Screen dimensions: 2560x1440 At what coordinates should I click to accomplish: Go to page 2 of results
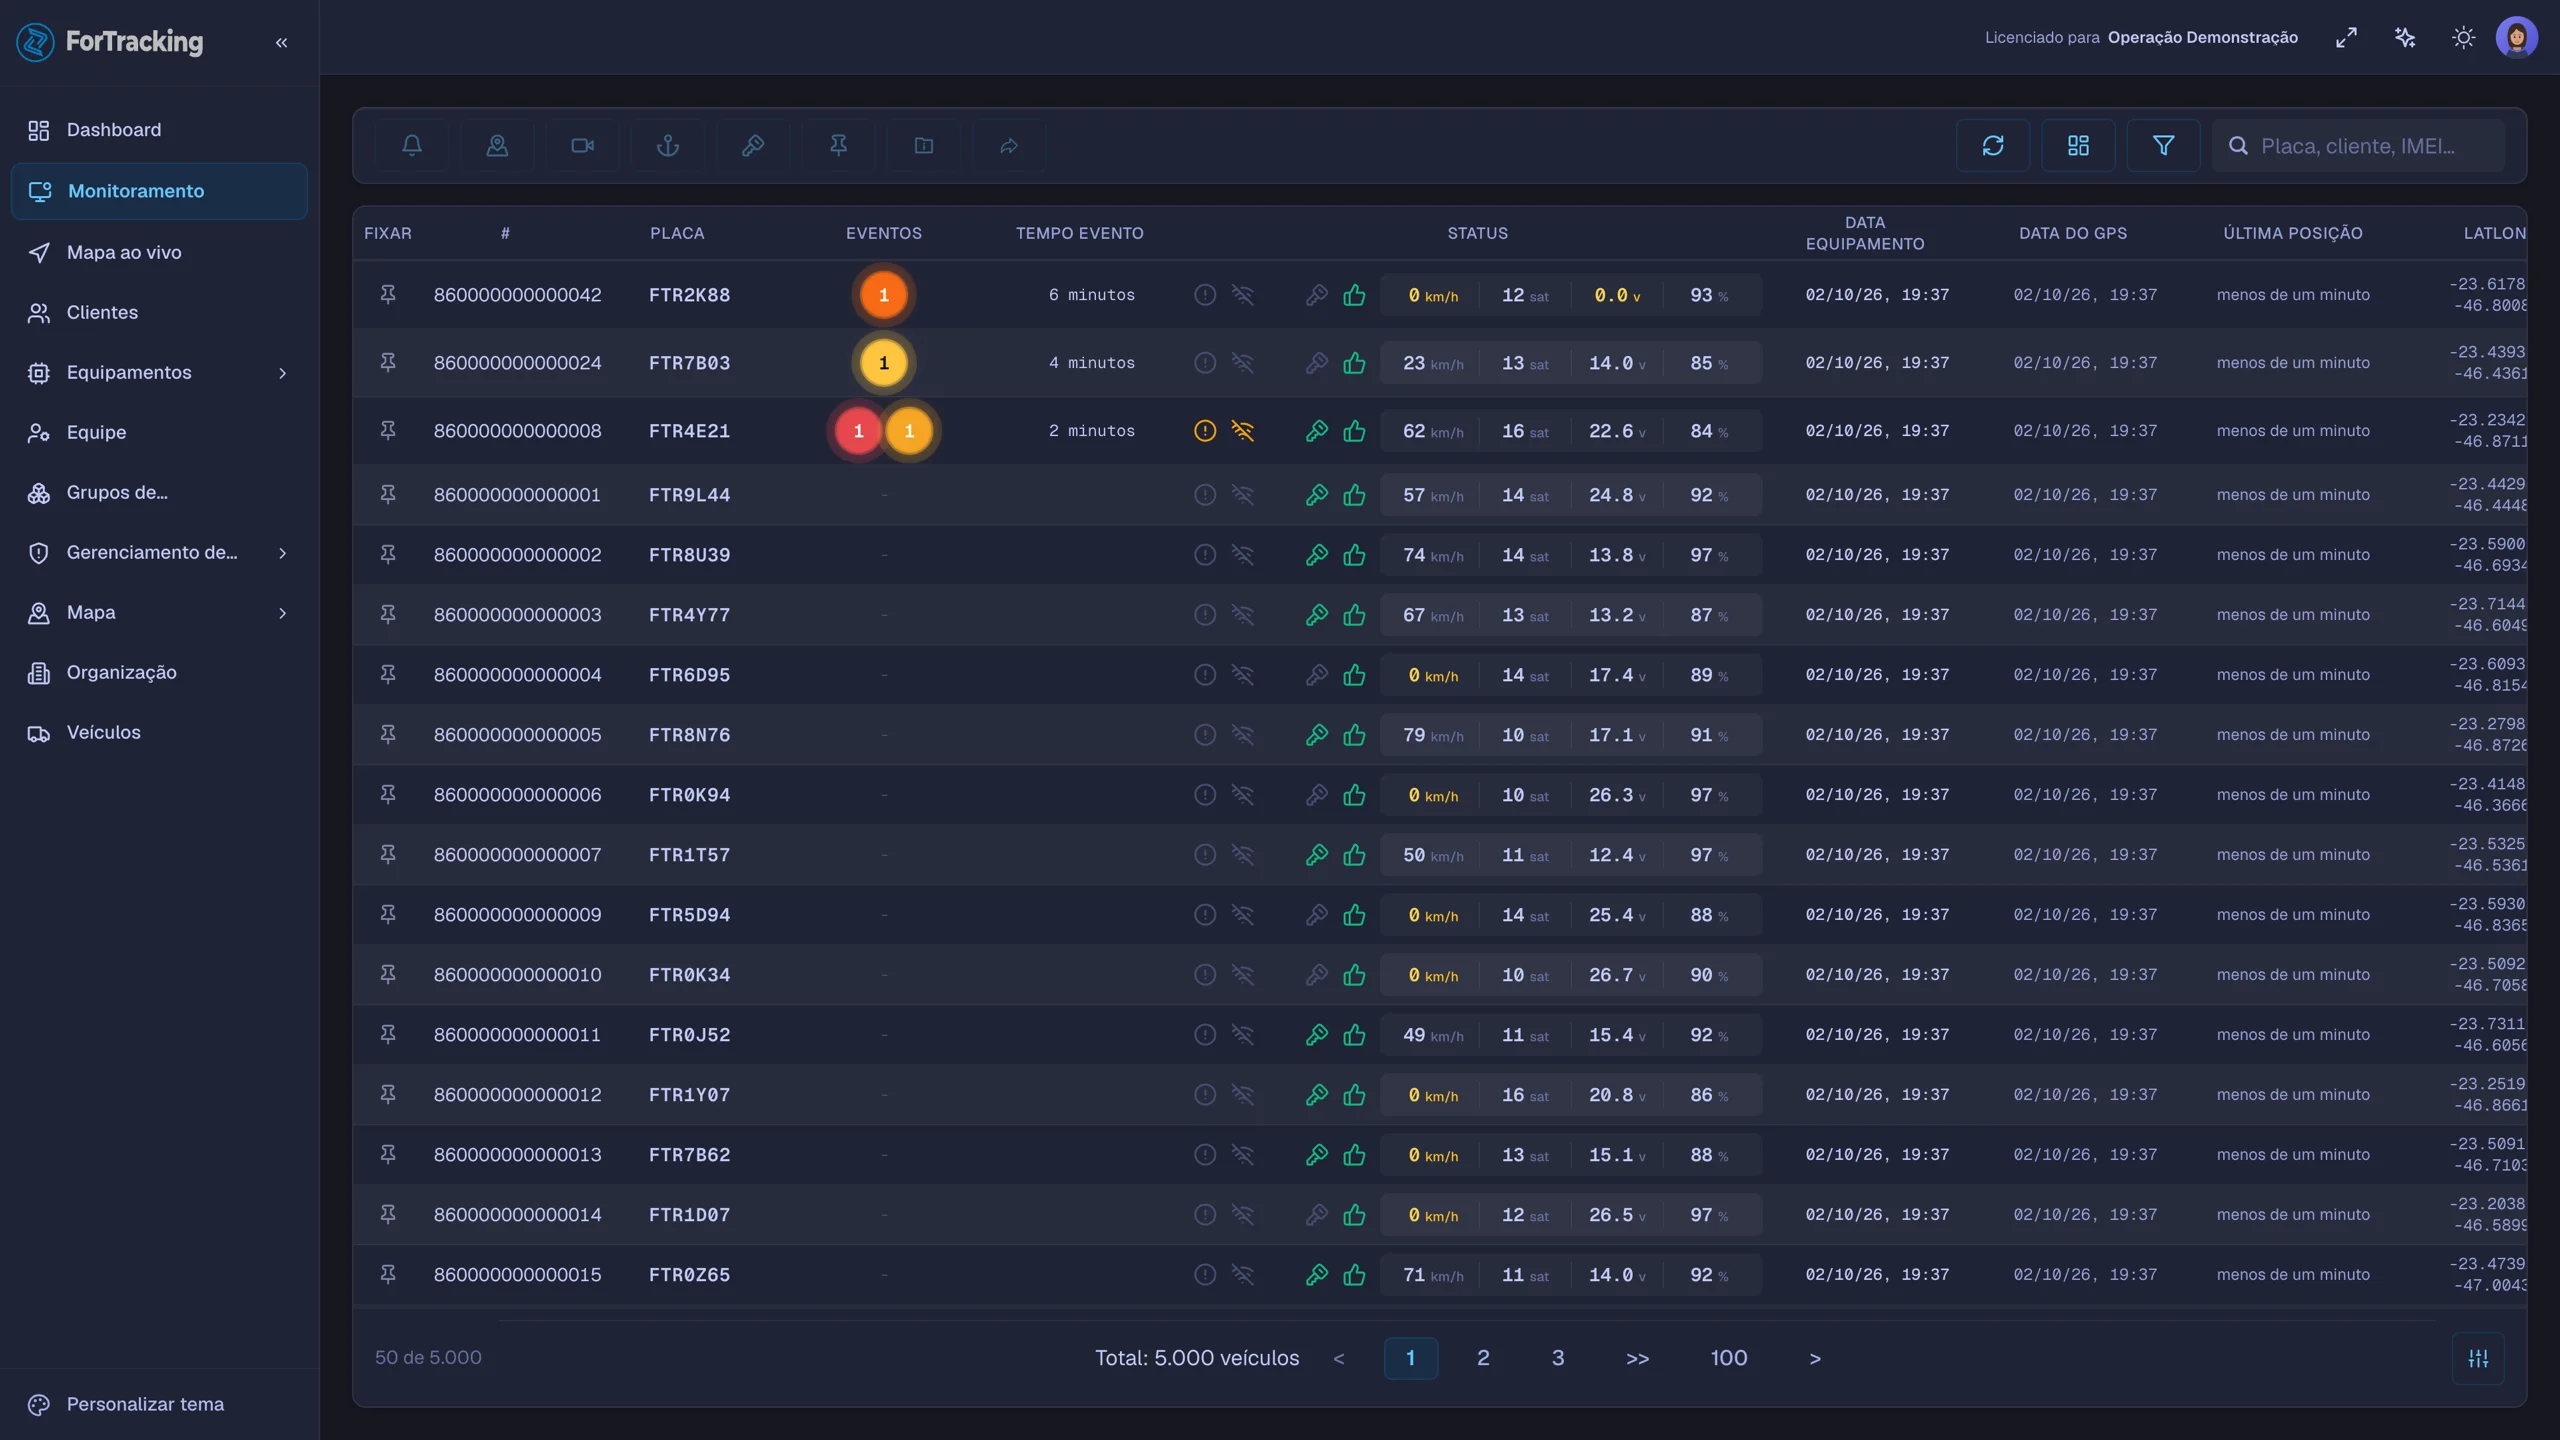1483,1358
